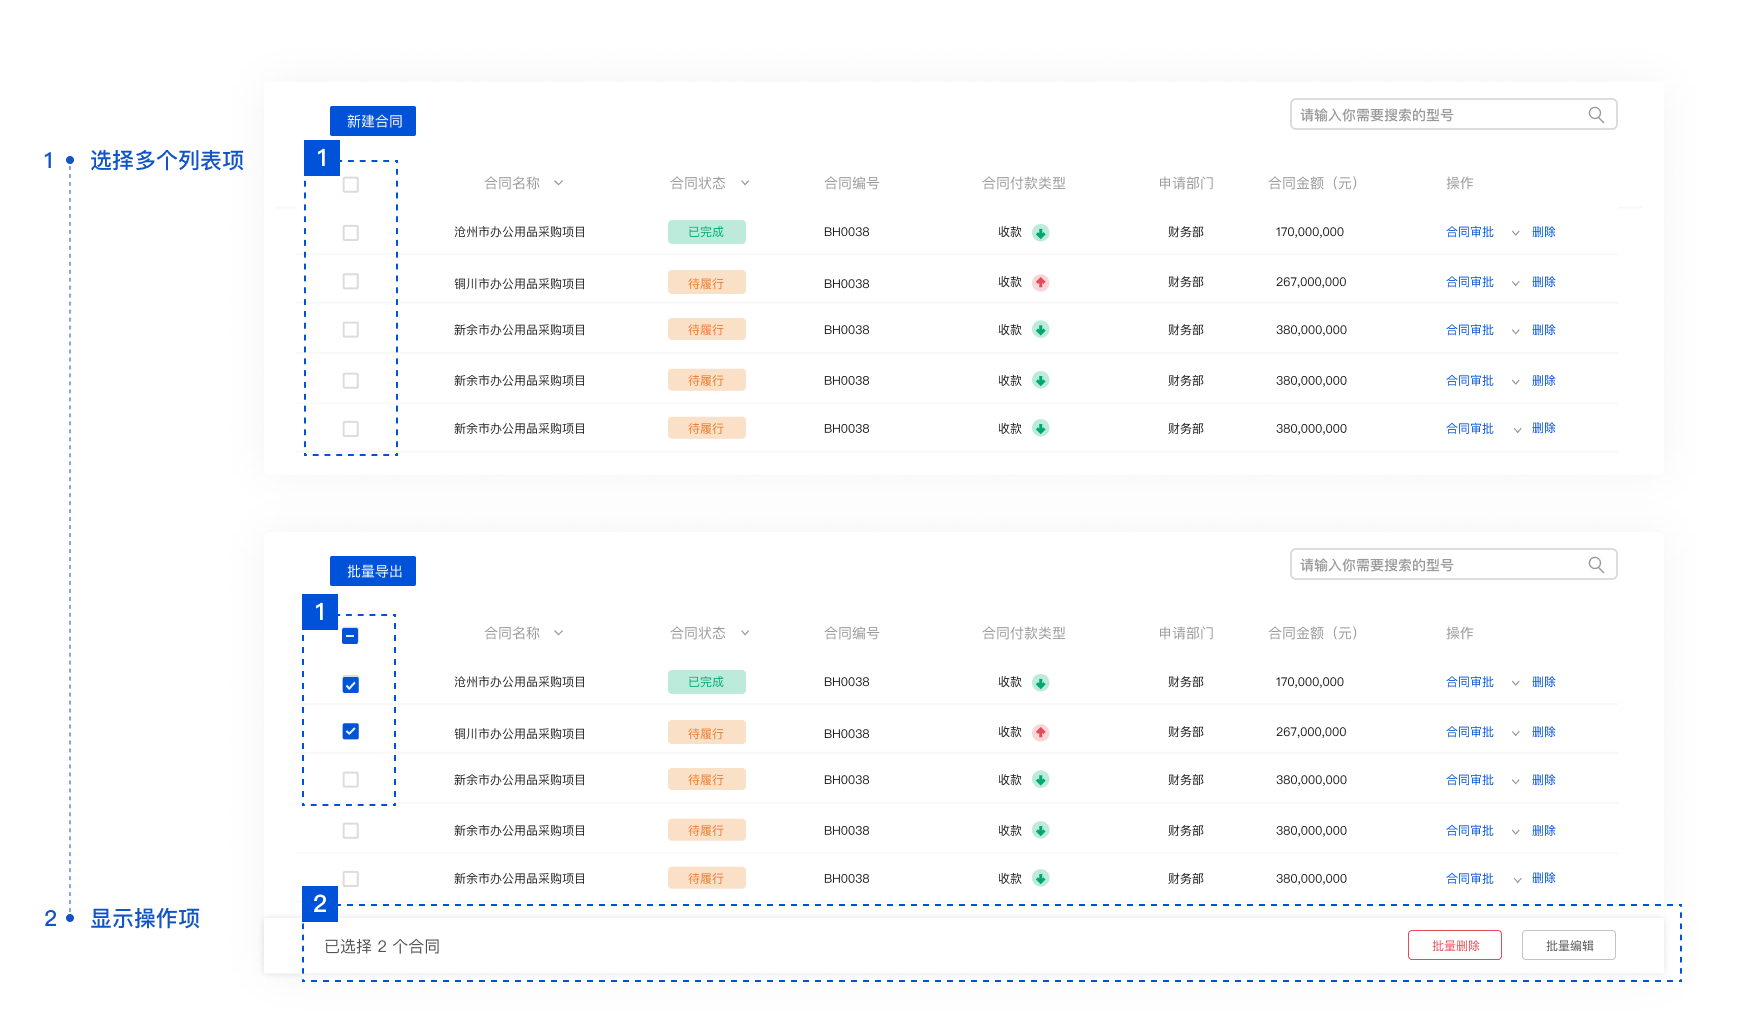Click amount 267,000,000 in 新建合同 panel

[x=1311, y=282]
